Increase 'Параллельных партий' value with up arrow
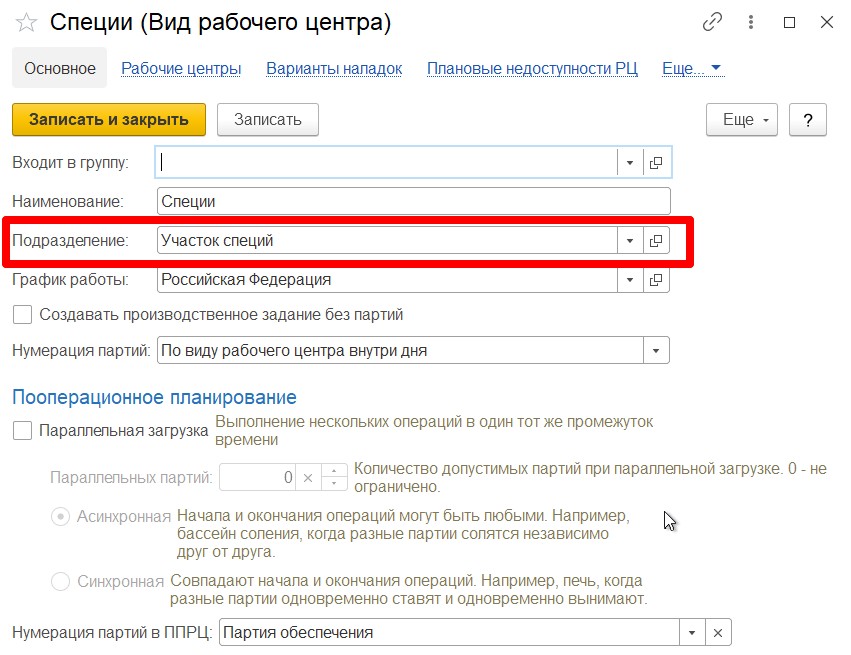Image resolution: width=851 pixels, height=655 pixels. [x=336, y=472]
